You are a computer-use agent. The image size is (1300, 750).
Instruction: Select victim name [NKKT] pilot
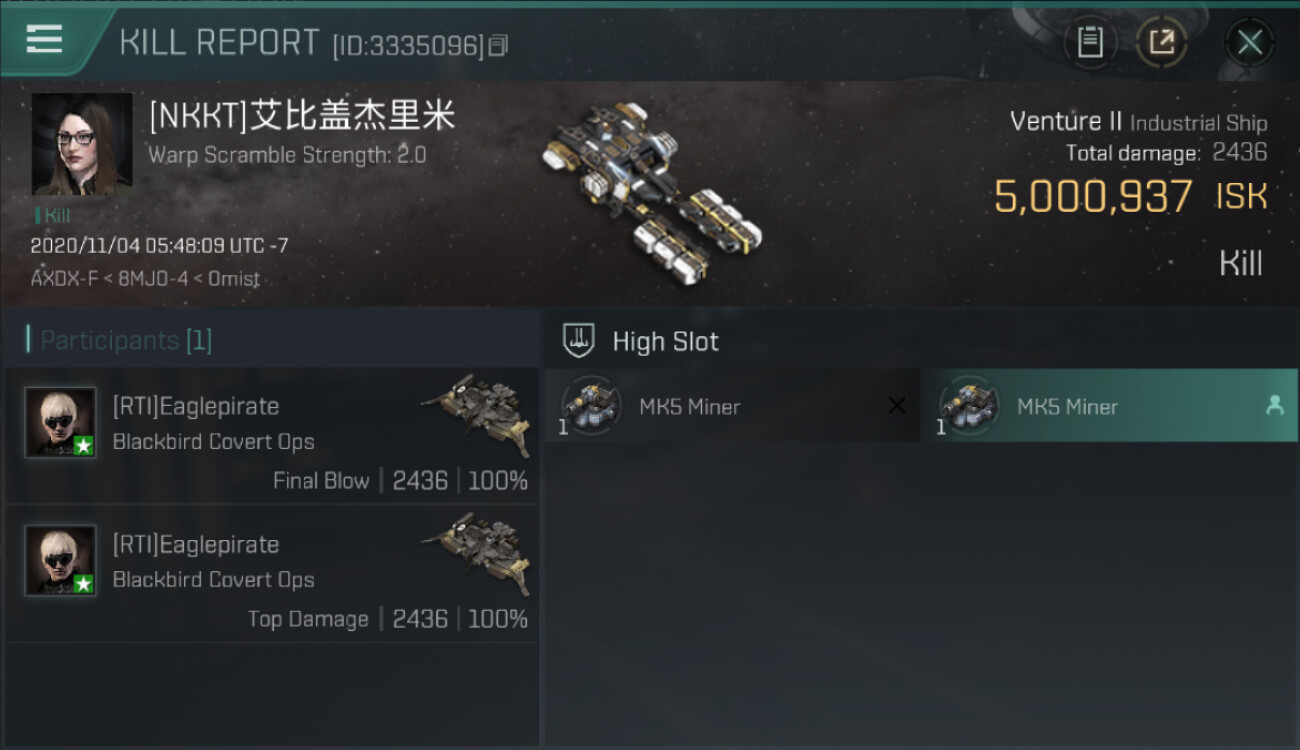(302, 116)
